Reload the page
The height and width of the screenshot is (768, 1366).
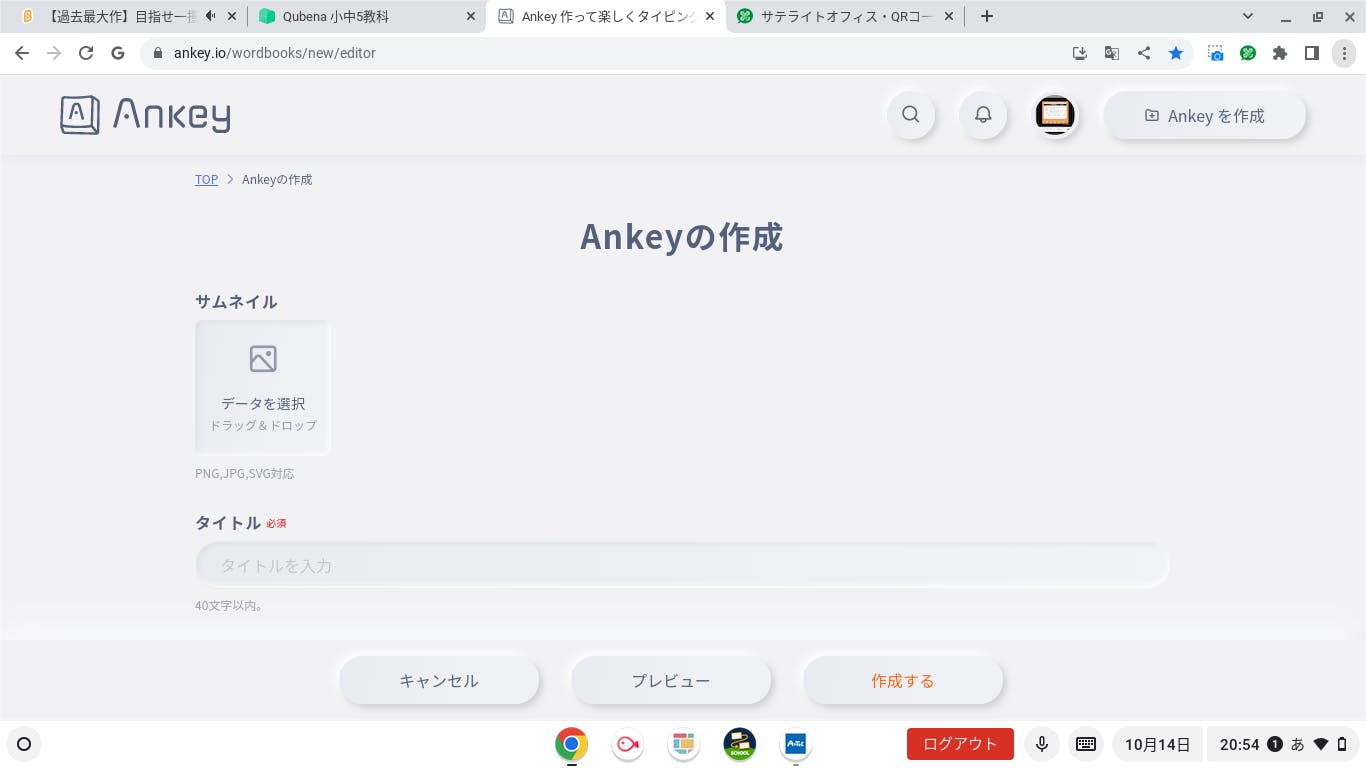pyautogui.click(x=86, y=53)
